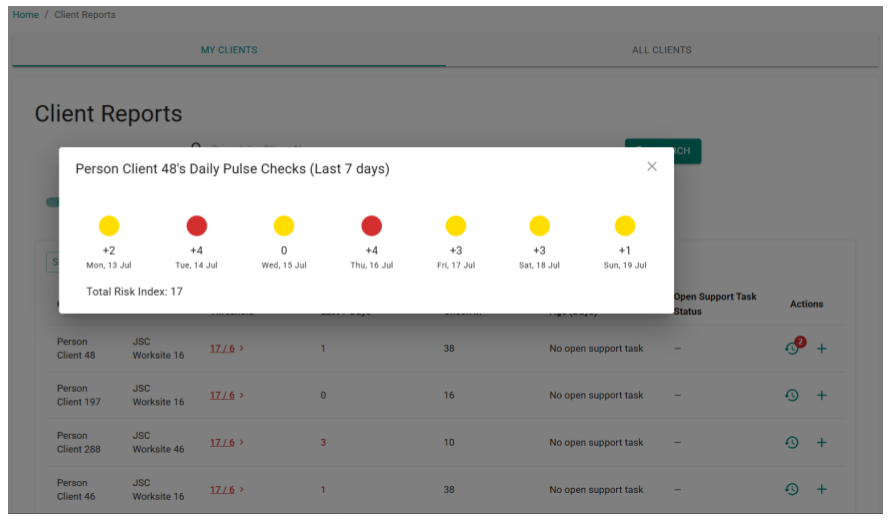
Task: Open history icon for Person Client 197
Action: [x=792, y=395]
